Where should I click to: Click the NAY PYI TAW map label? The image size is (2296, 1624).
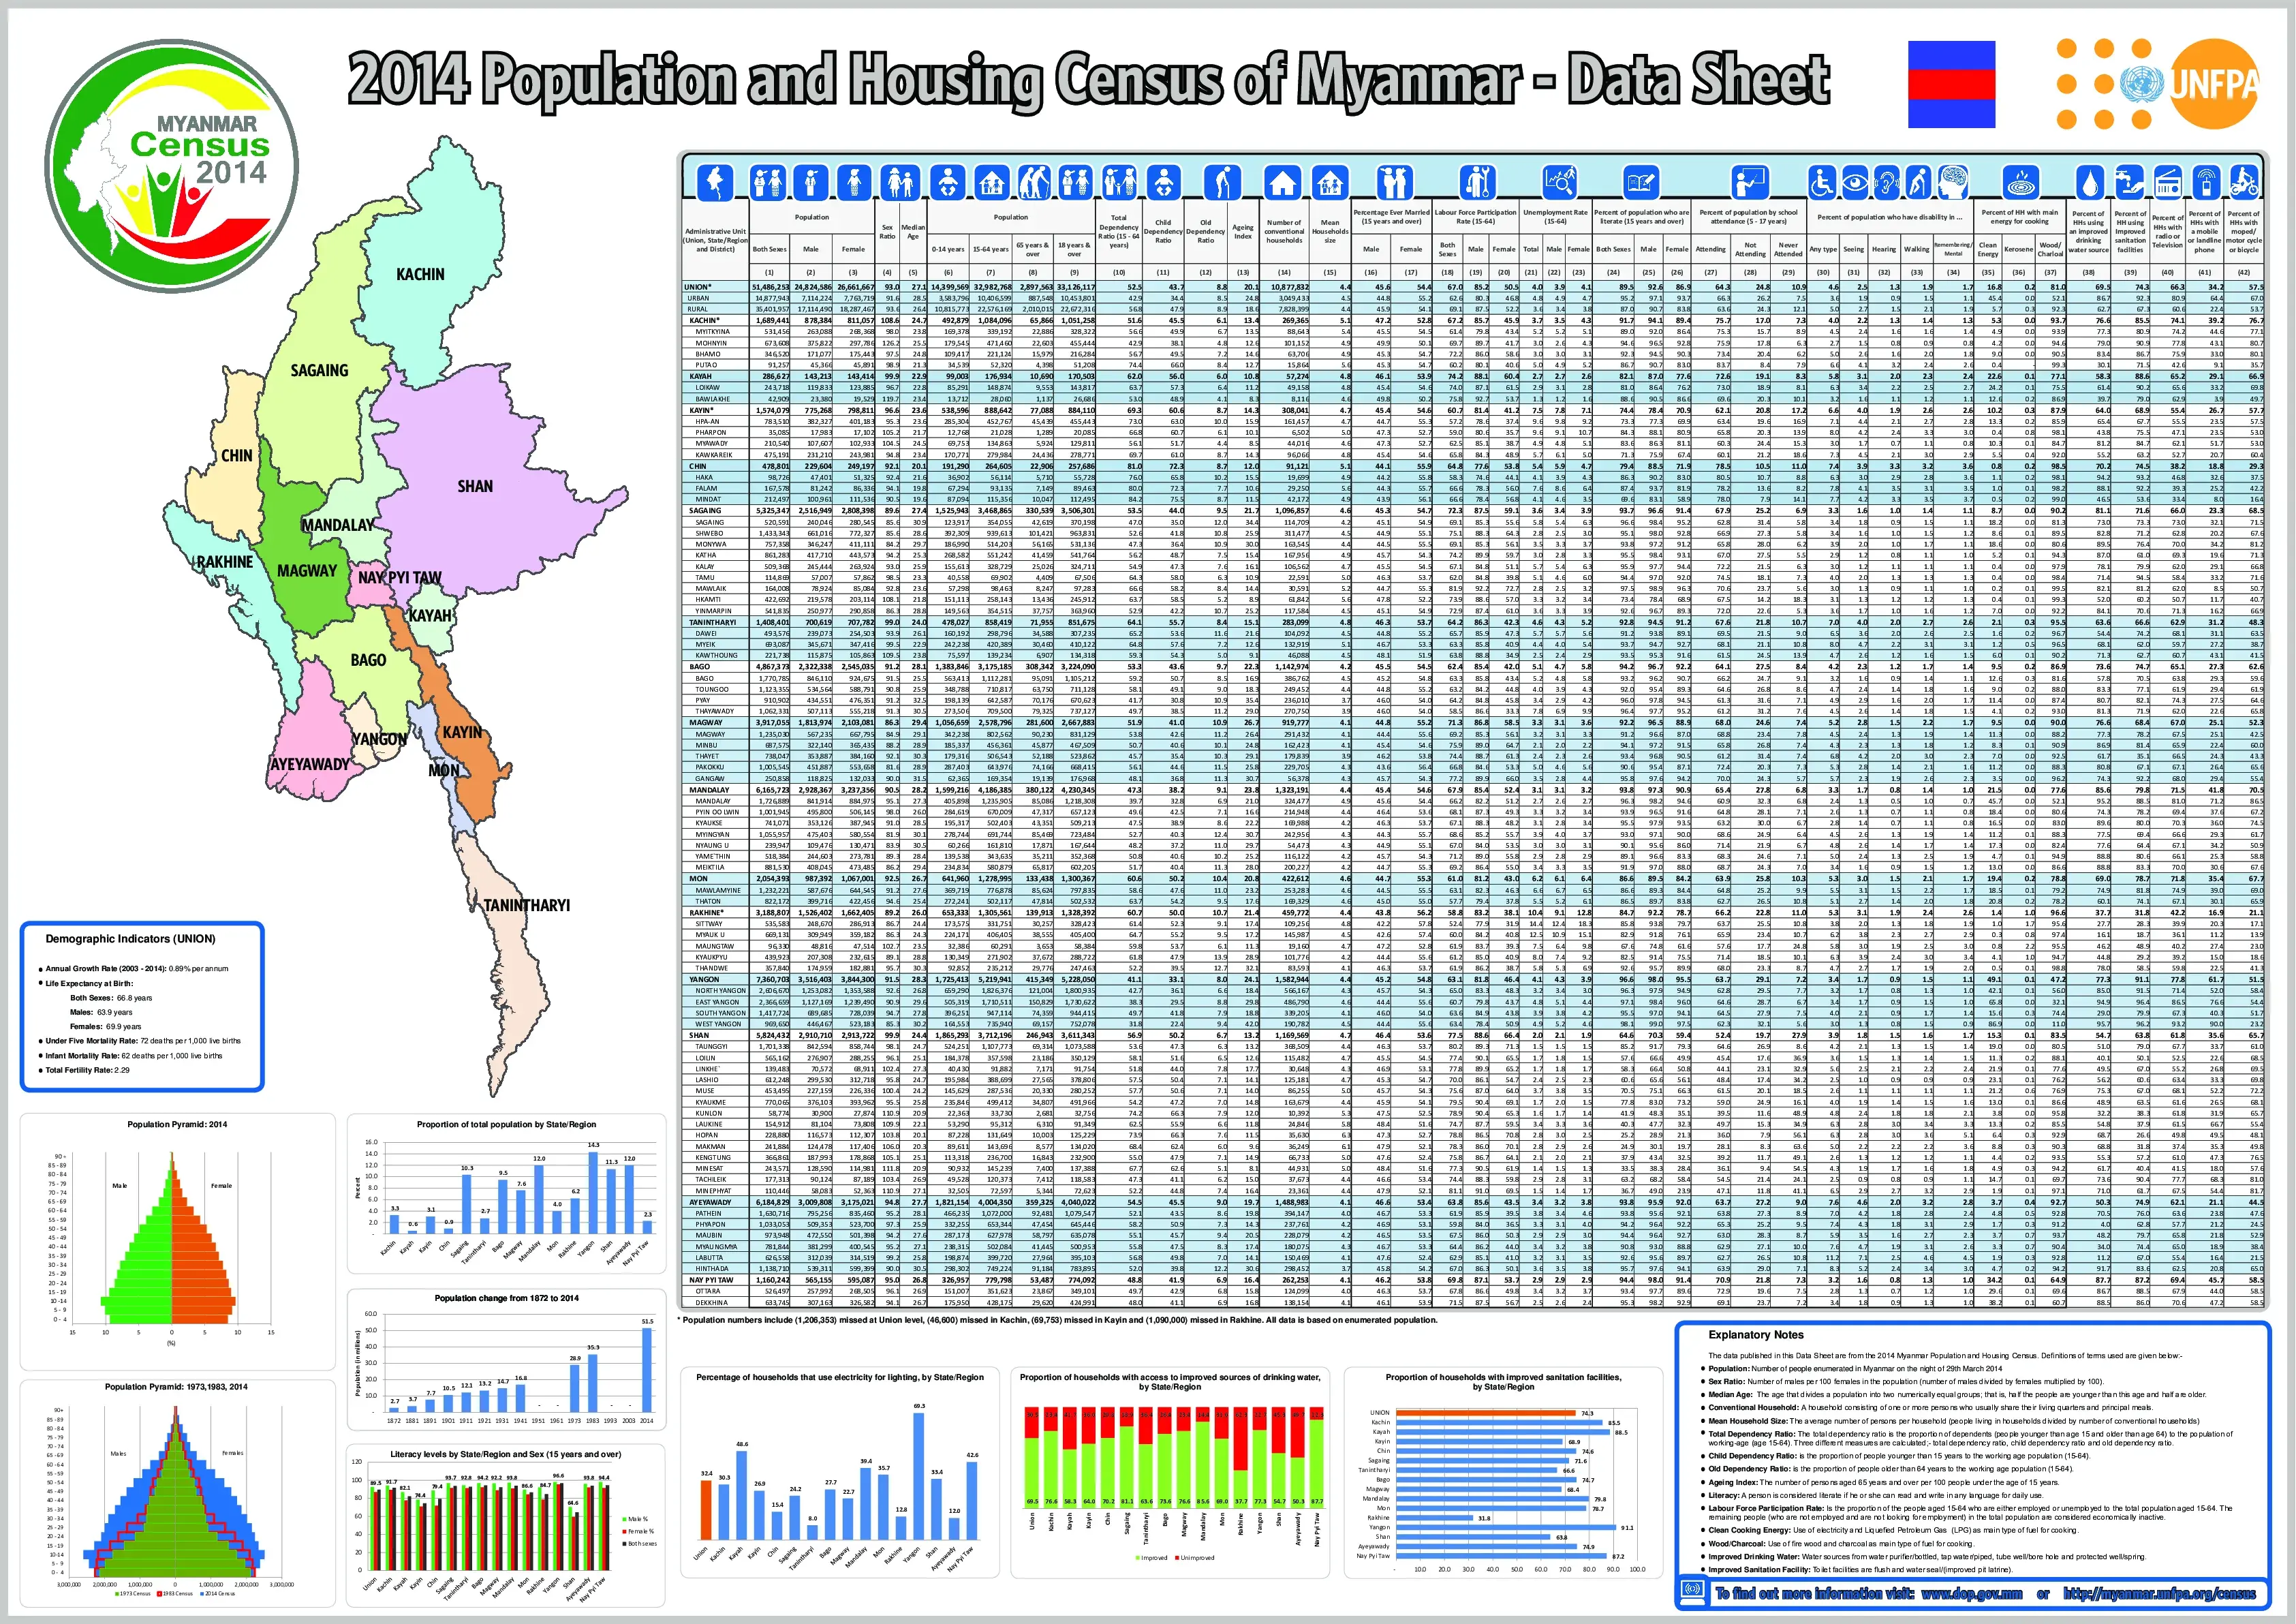(400, 578)
